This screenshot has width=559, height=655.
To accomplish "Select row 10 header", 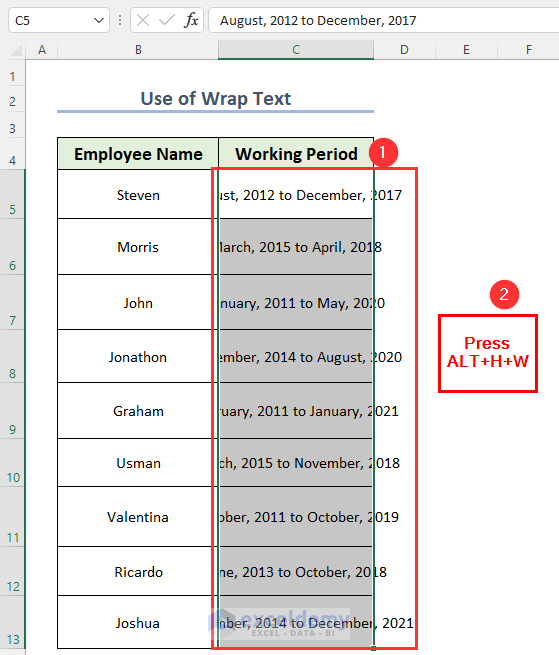I will [13, 462].
